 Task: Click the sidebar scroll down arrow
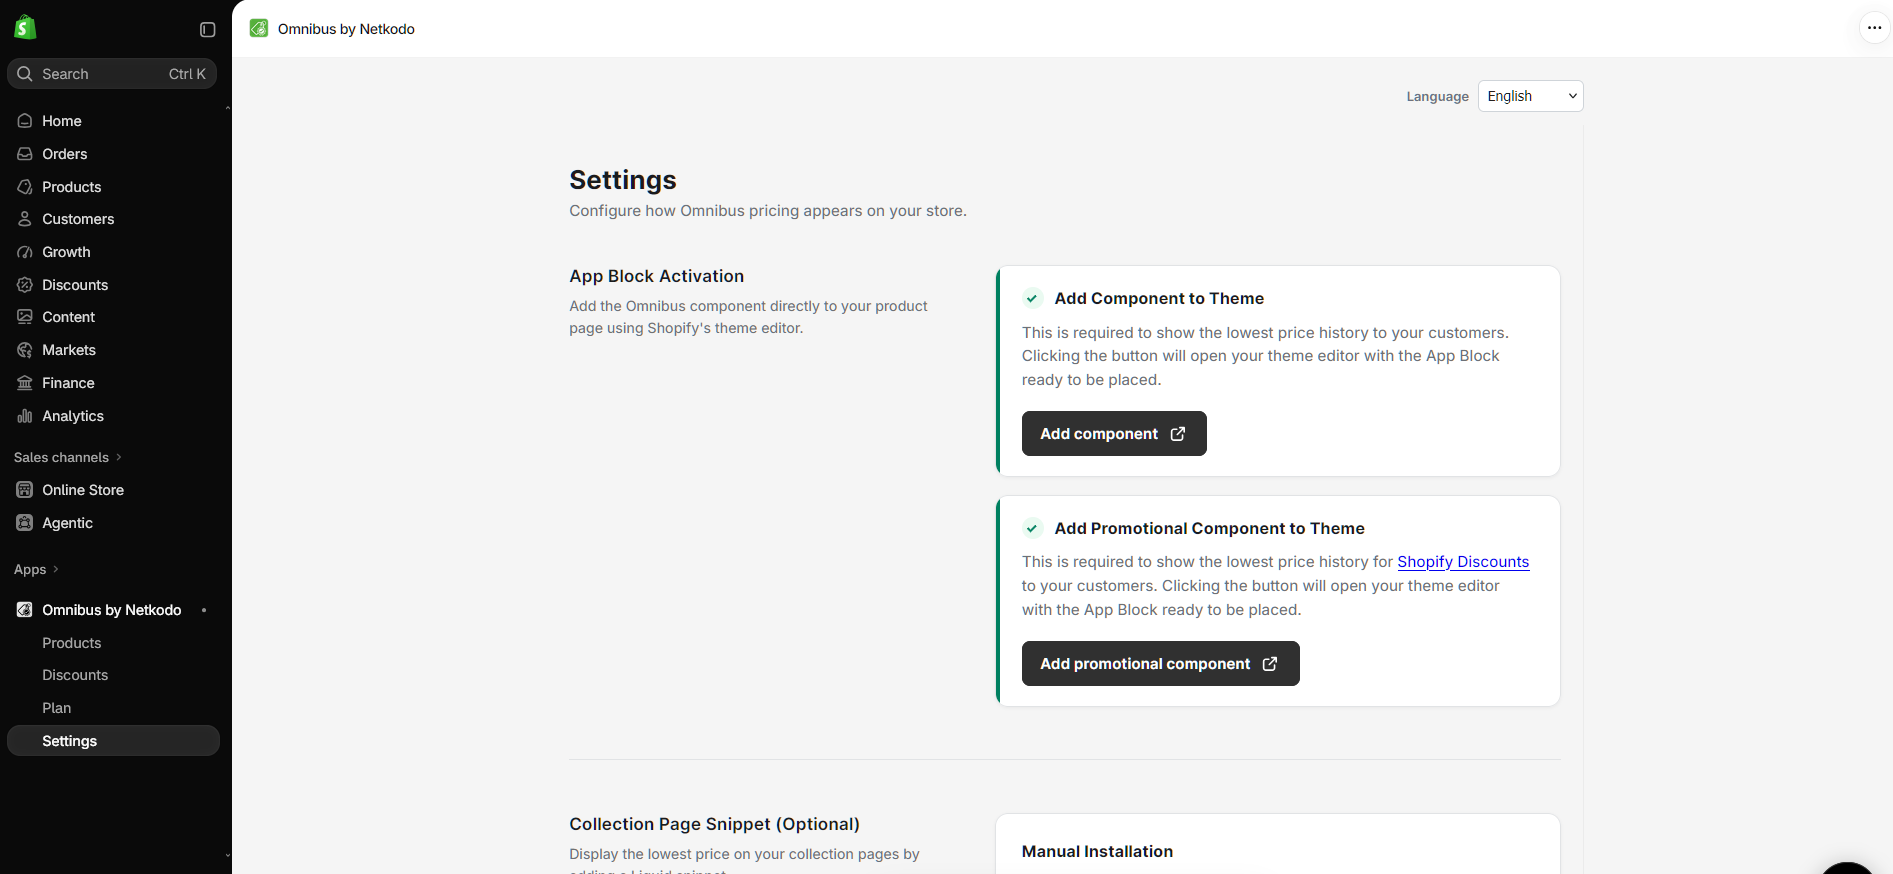tap(228, 856)
